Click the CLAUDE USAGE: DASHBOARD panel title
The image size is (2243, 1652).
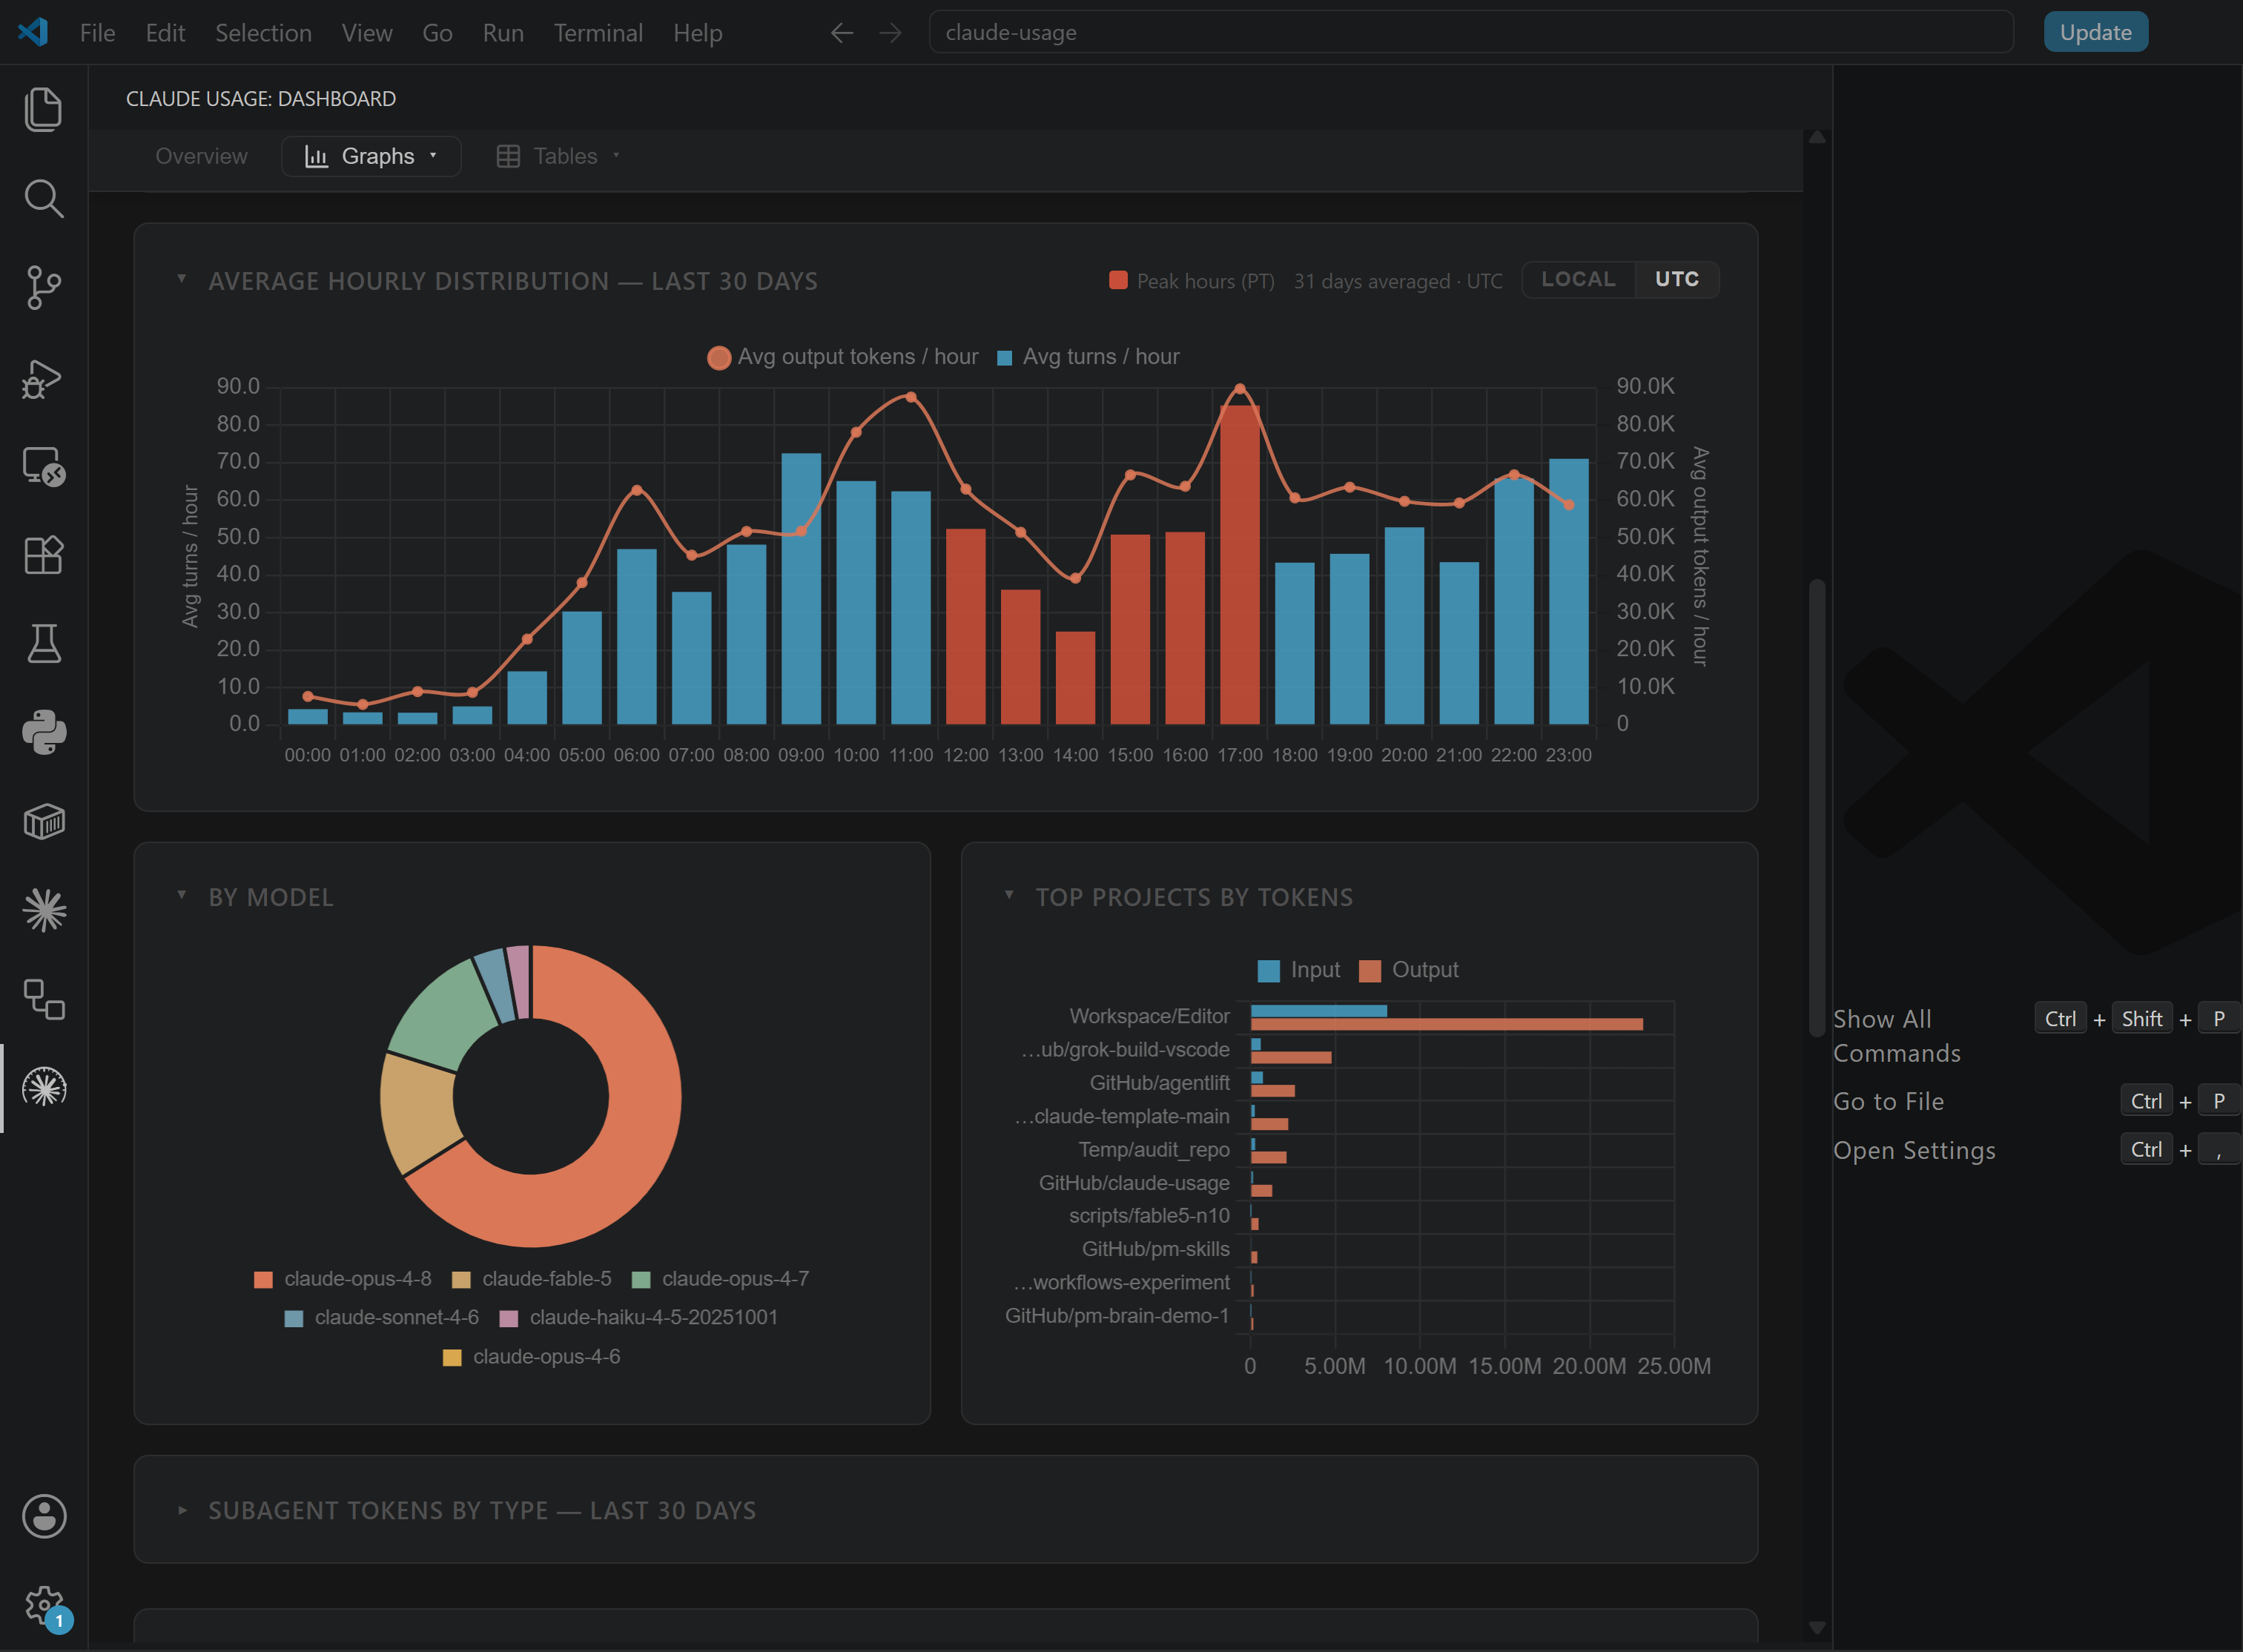(x=261, y=99)
